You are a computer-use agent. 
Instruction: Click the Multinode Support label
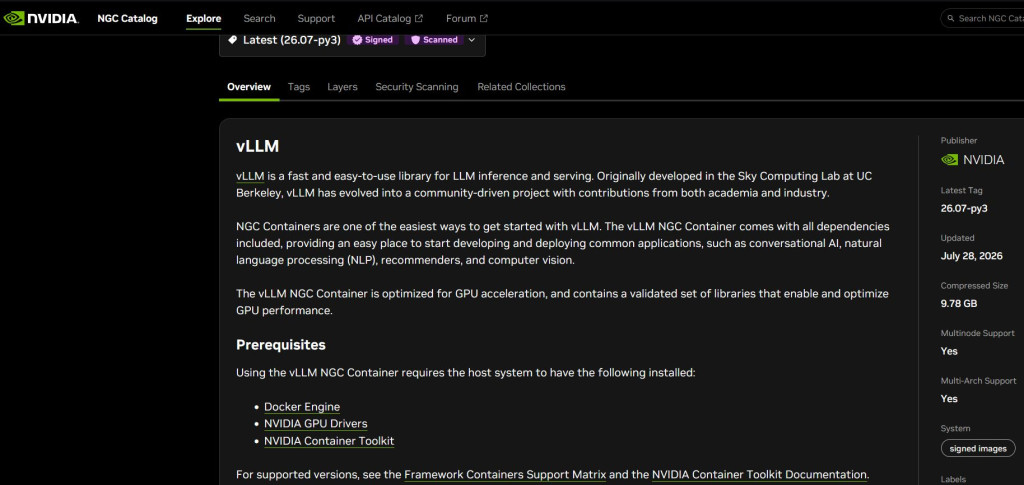coord(978,333)
